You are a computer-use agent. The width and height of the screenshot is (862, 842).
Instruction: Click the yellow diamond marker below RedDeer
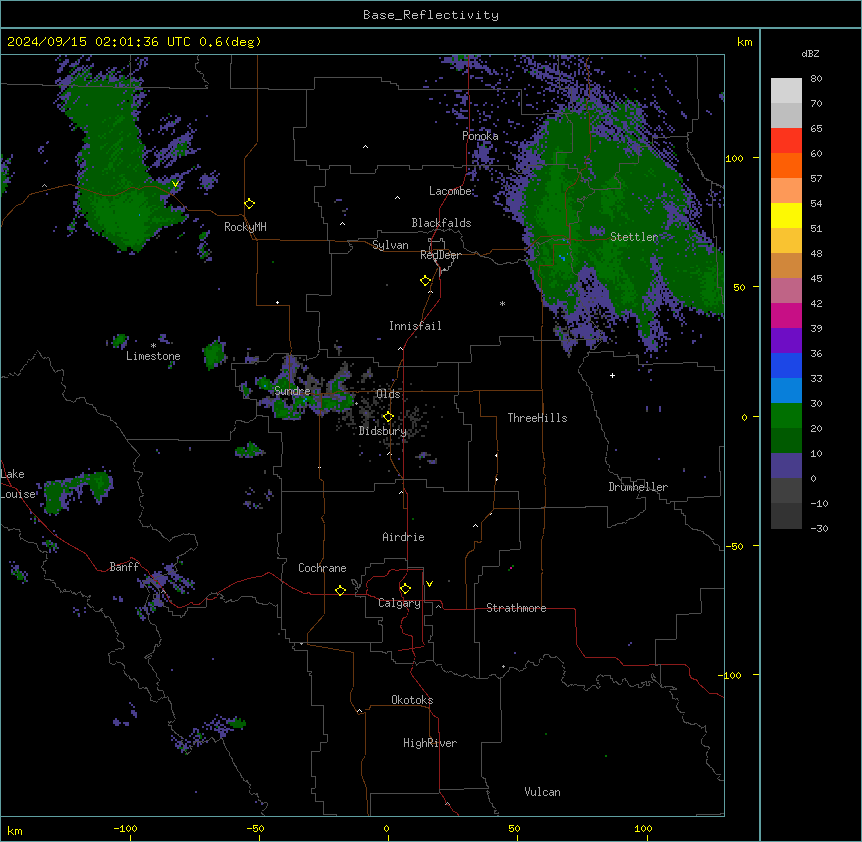(x=426, y=281)
